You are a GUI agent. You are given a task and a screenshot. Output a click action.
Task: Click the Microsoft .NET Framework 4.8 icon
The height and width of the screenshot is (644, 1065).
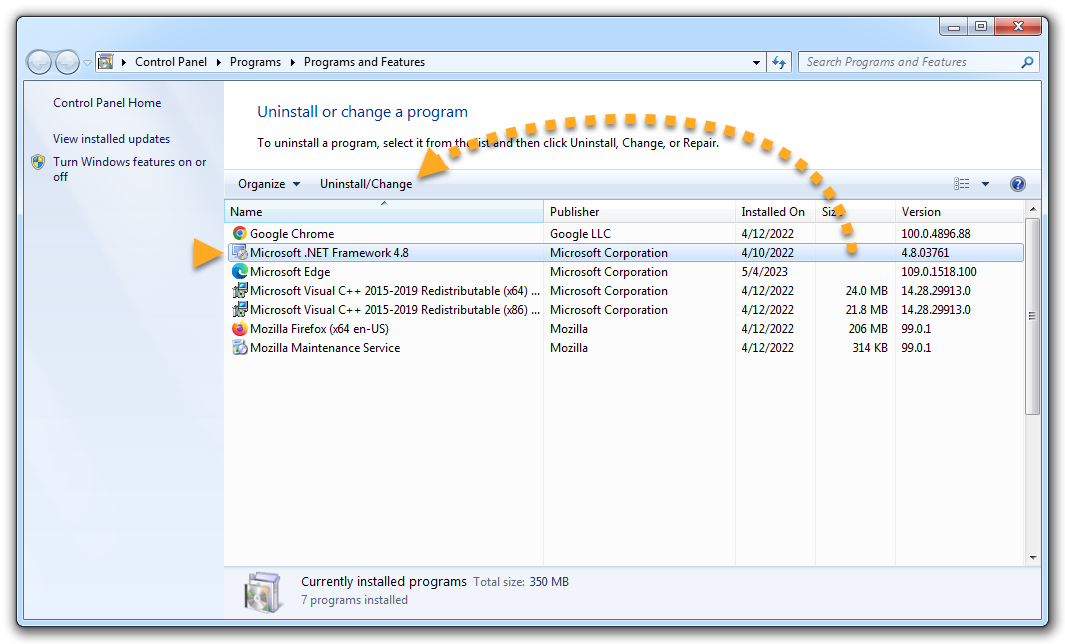click(x=239, y=253)
